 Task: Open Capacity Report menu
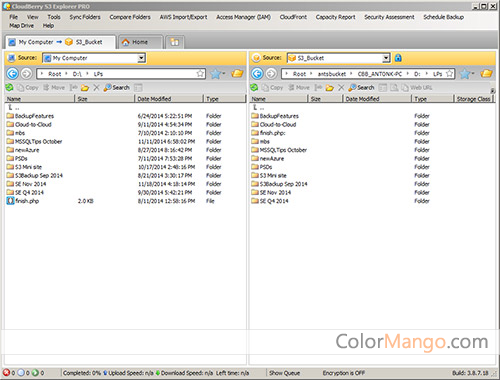coord(335,17)
